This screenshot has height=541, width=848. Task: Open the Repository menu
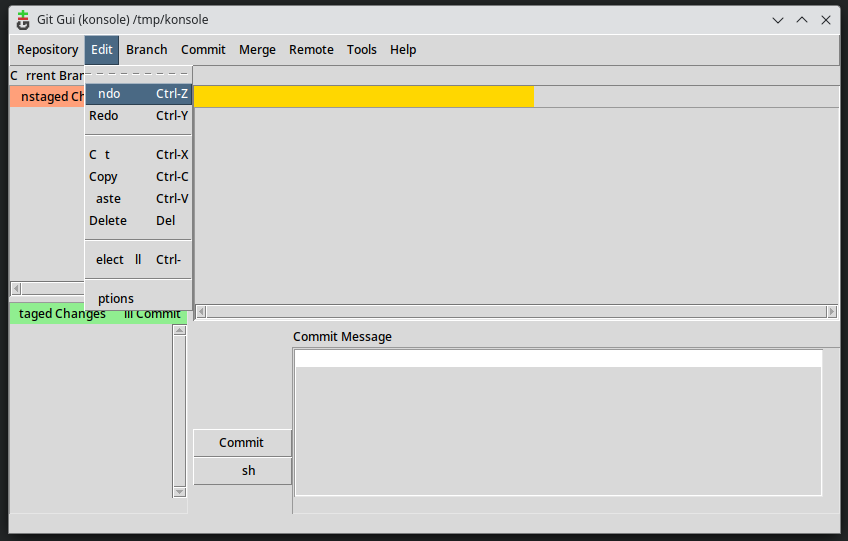point(47,50)
